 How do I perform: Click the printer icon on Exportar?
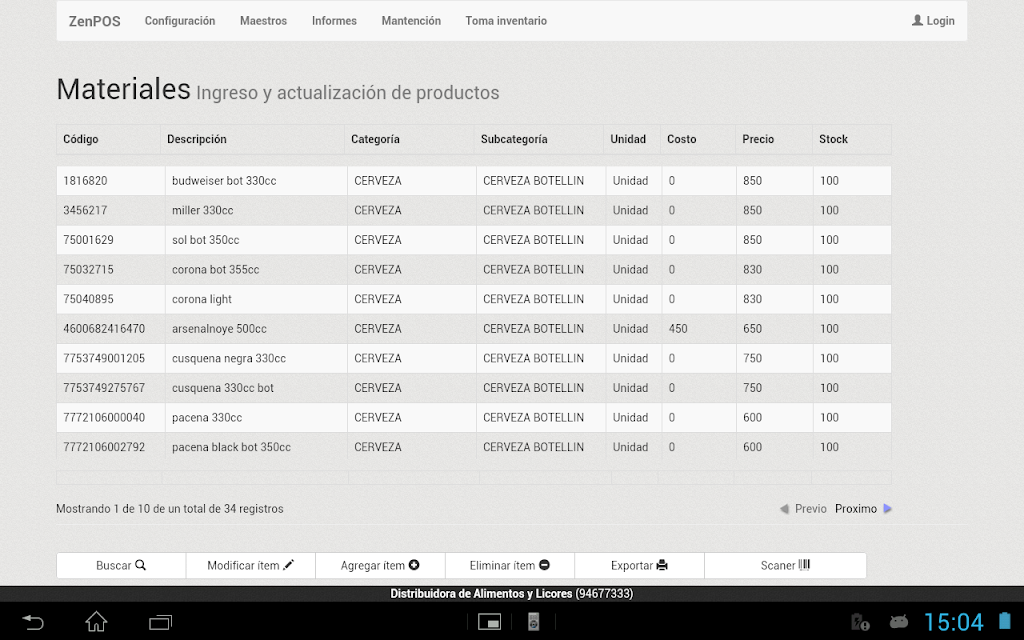662,565
